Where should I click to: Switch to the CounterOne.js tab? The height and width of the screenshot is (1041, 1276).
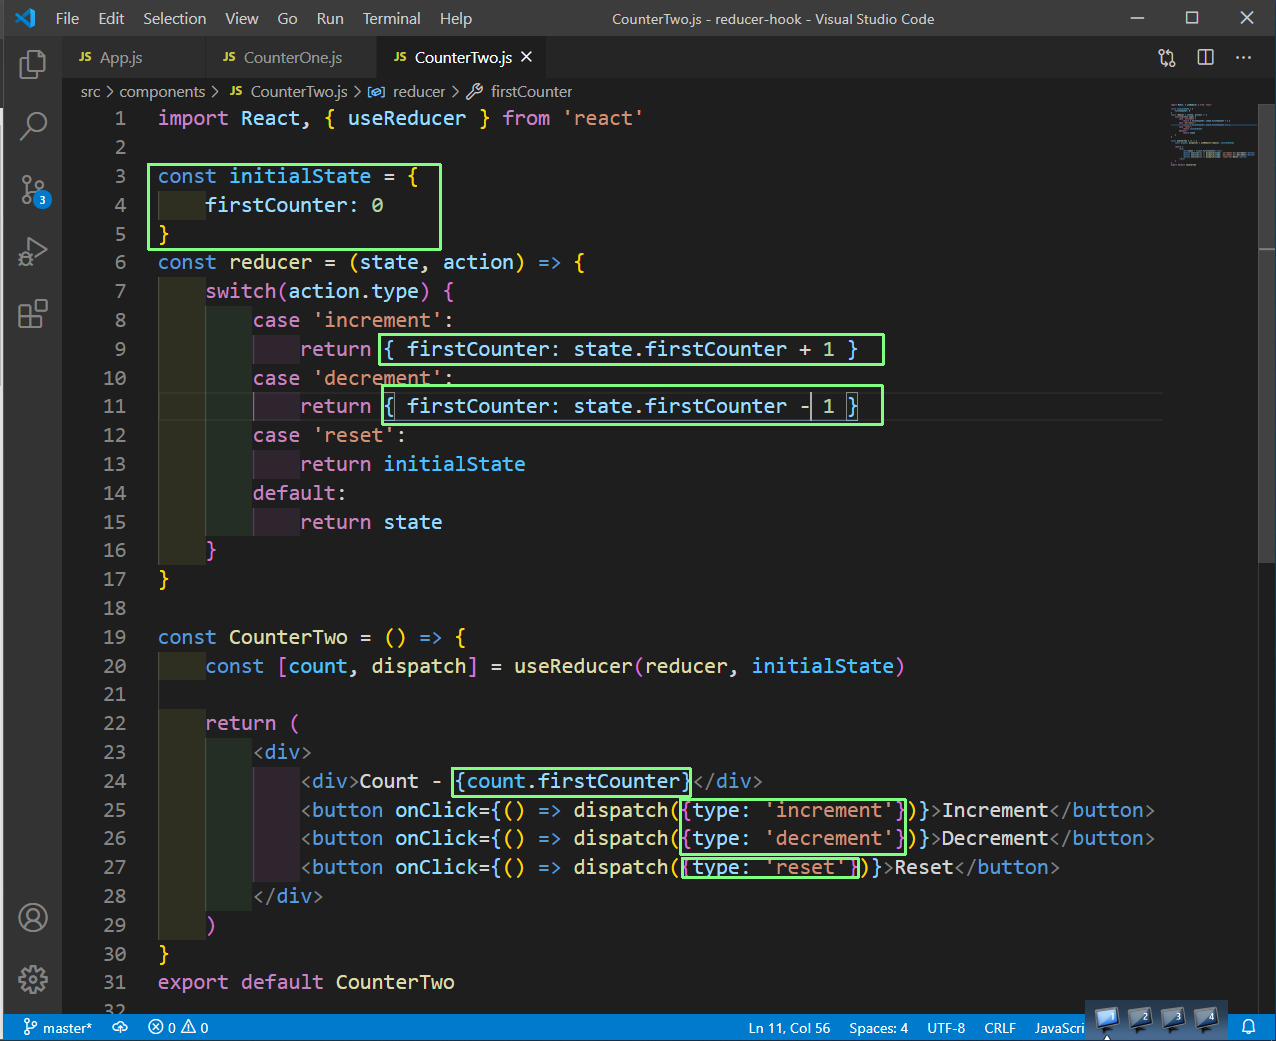292,57
